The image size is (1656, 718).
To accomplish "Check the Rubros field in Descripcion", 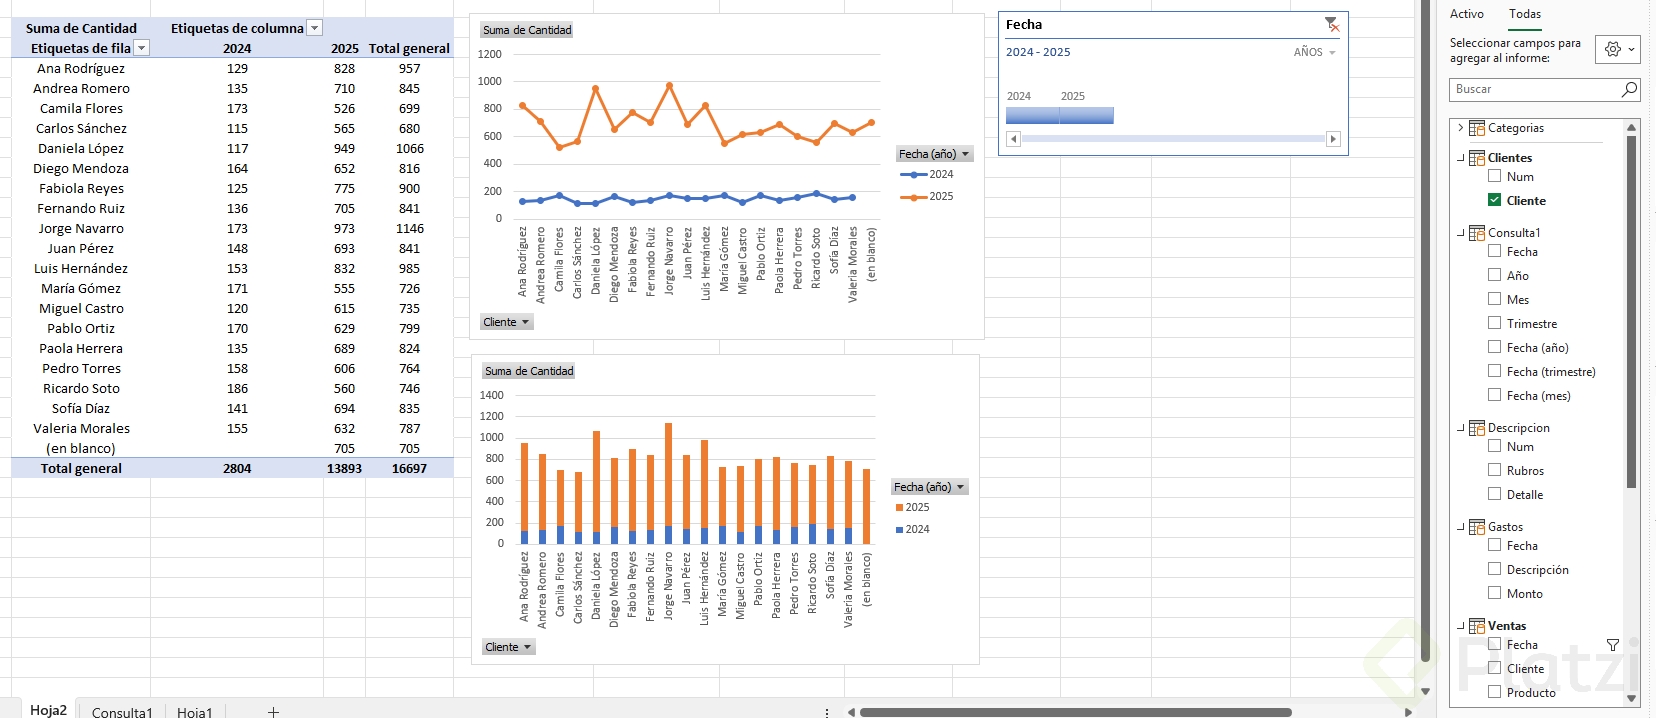I will [1495, 470].
